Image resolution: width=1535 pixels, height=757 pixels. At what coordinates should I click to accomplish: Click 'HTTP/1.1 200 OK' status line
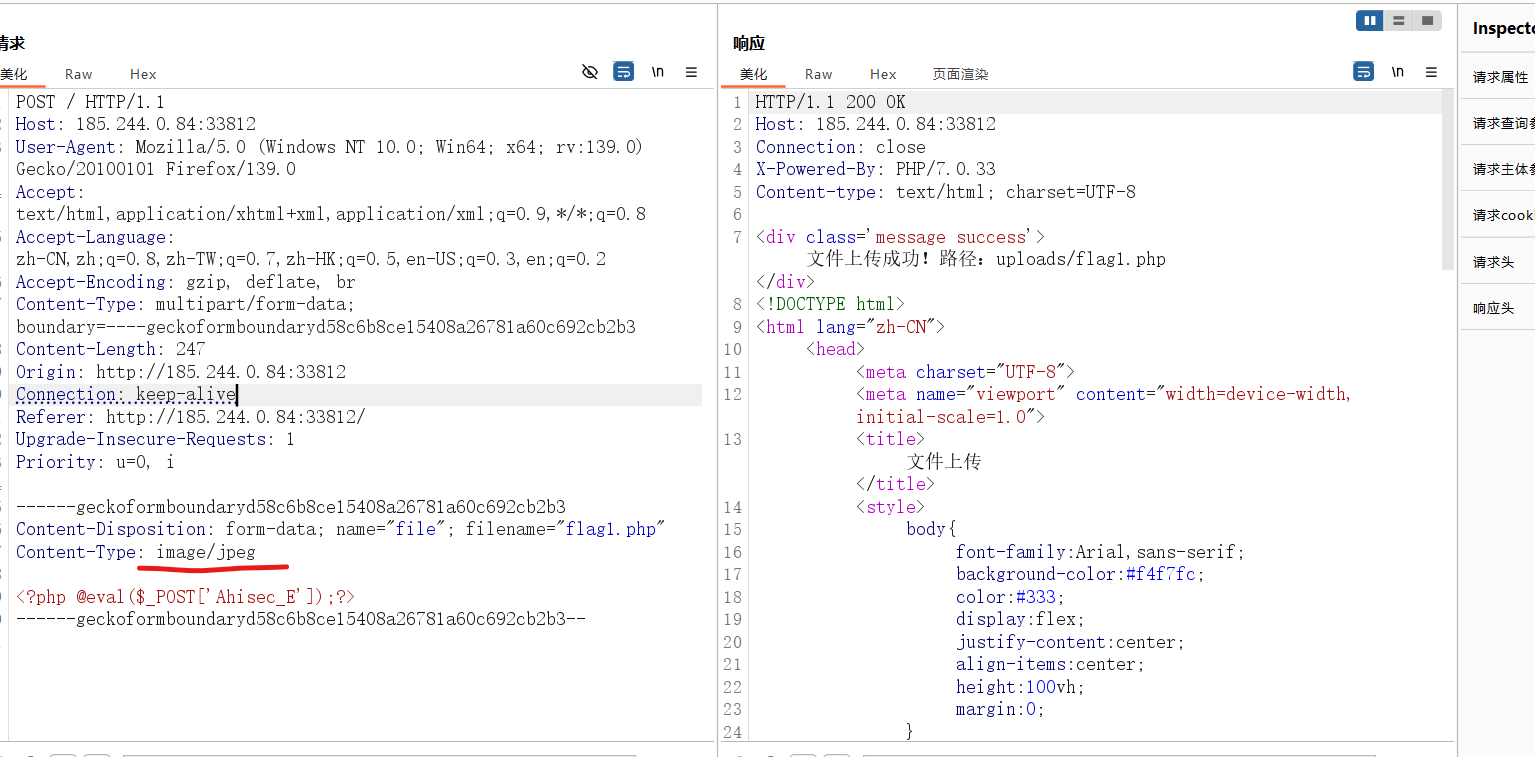830,102
